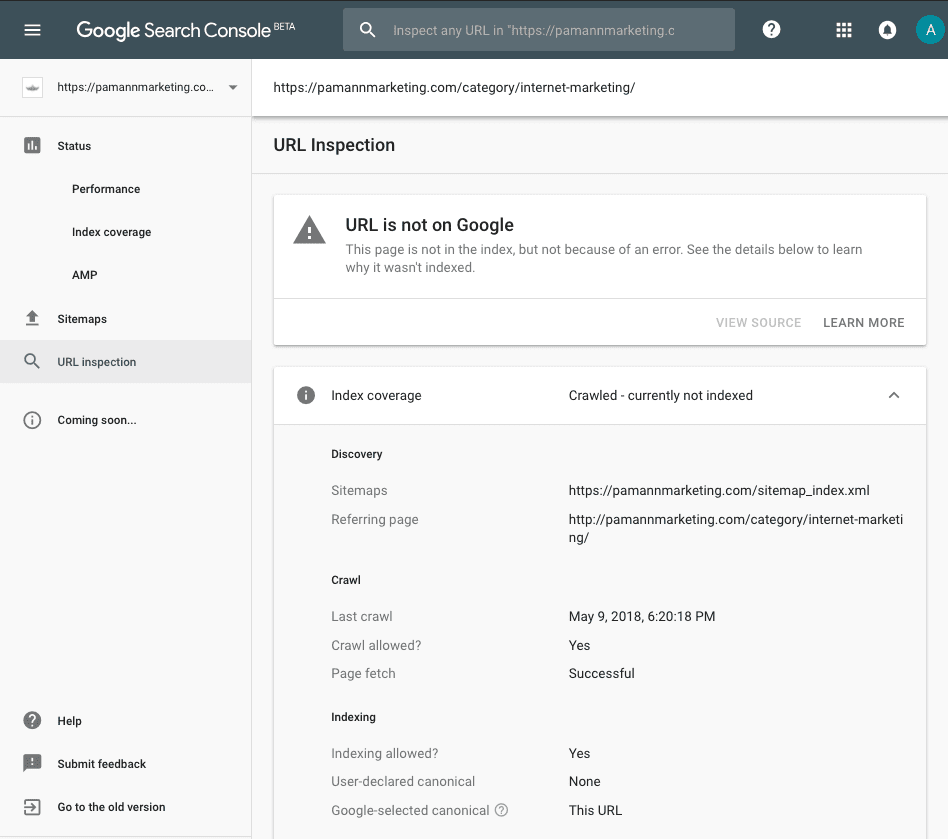Click the Index coverage info icon
Screen dimensions: 948x839
306,395
